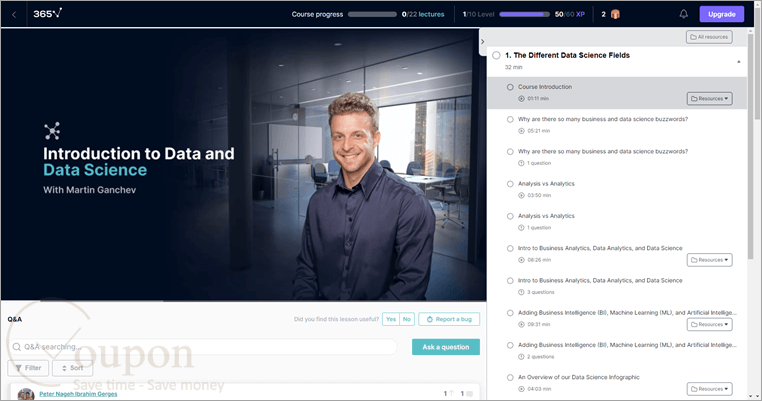Click the question icon beside first 1 question
The height and width of the screenshot is (401, 762).
(x=521, y=163)
